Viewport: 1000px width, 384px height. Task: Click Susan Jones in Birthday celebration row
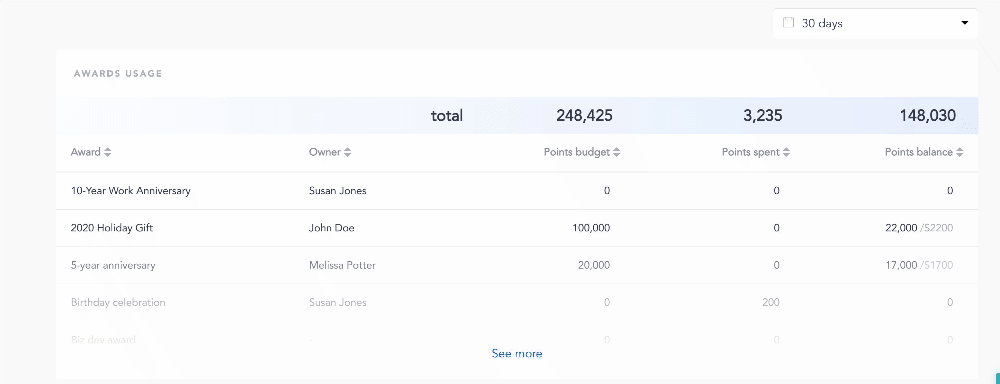pos(337,302)
